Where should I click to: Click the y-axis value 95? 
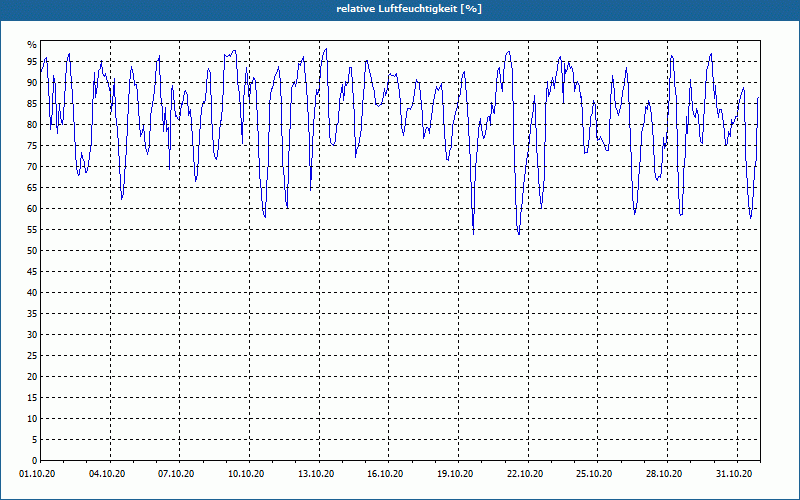pos(32,62)
